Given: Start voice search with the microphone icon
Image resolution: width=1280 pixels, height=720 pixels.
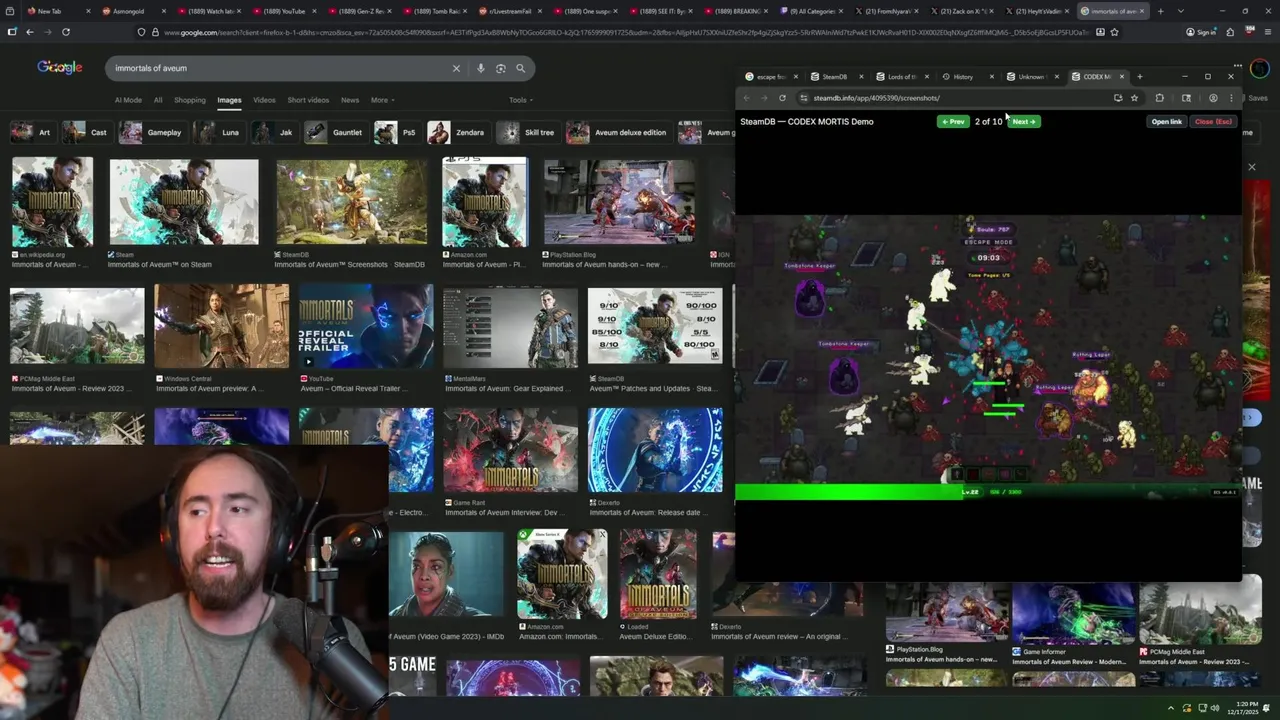Looking at the screenshot, I should click(481, 68).
